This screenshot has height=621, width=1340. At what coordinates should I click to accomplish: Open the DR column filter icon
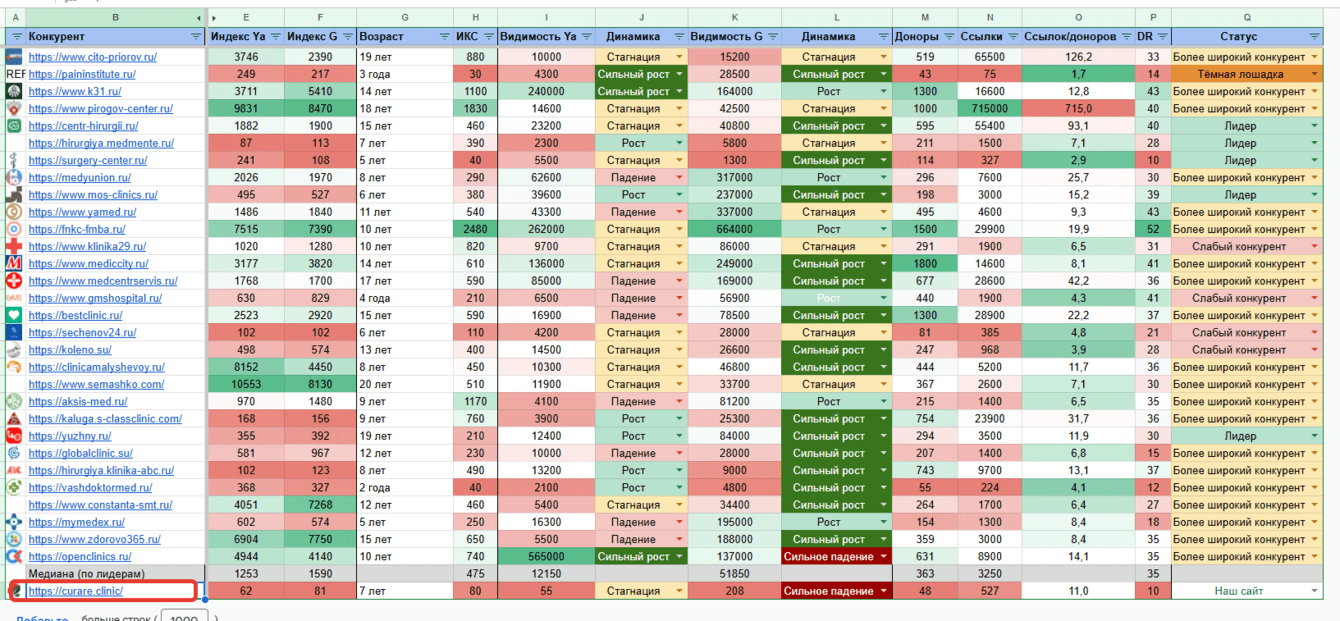(1162, 36)
